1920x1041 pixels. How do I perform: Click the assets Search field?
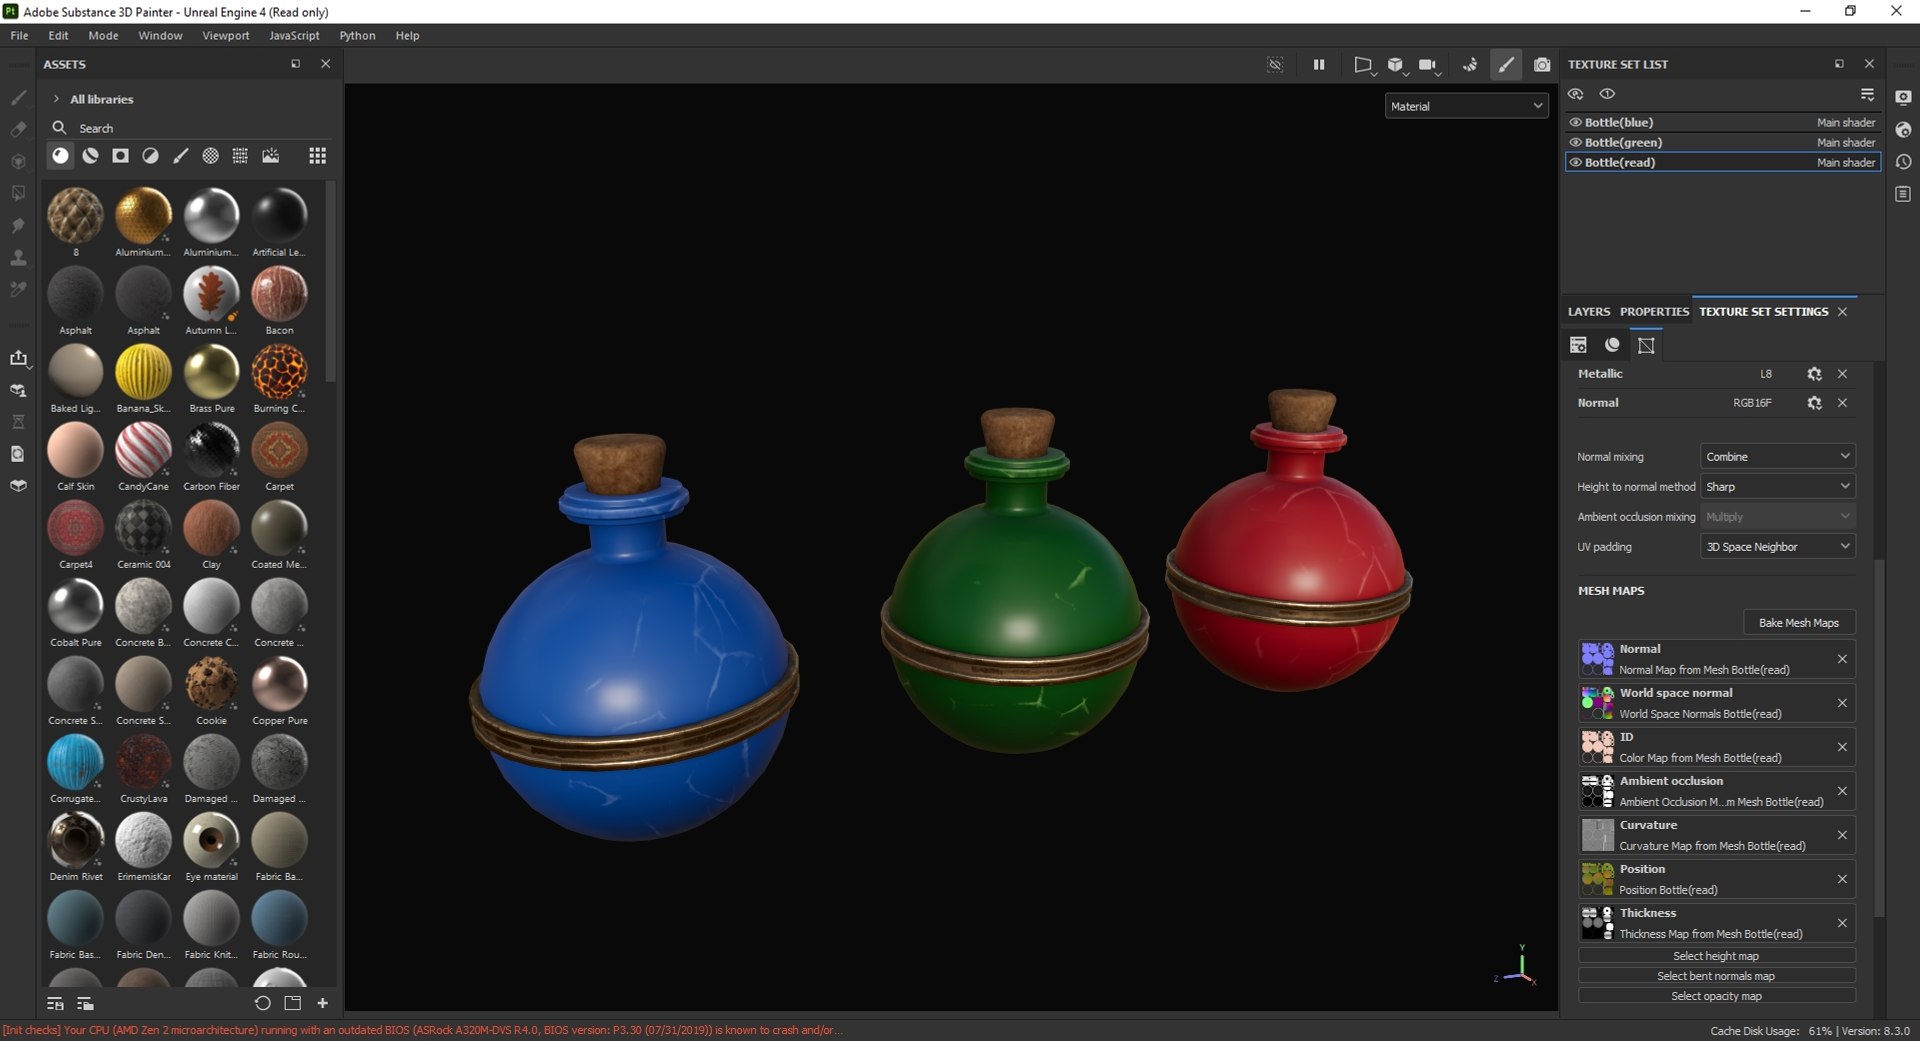[x=190, y=128]
